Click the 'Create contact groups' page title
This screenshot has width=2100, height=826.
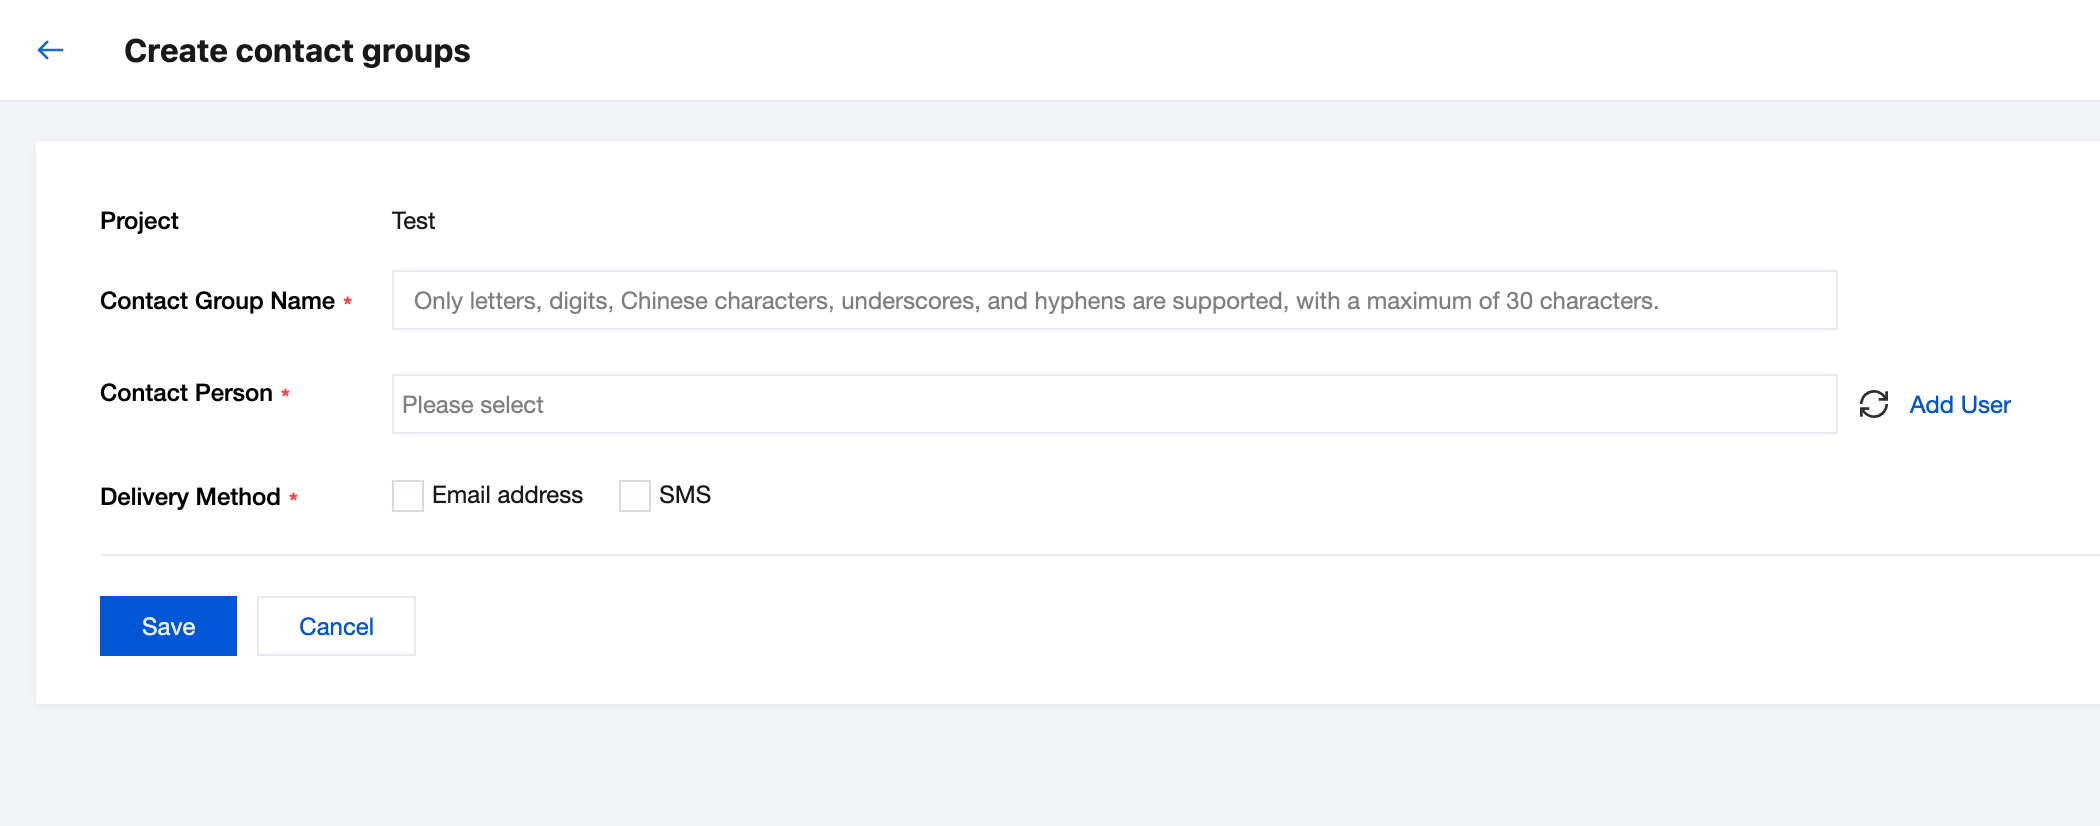297,51
